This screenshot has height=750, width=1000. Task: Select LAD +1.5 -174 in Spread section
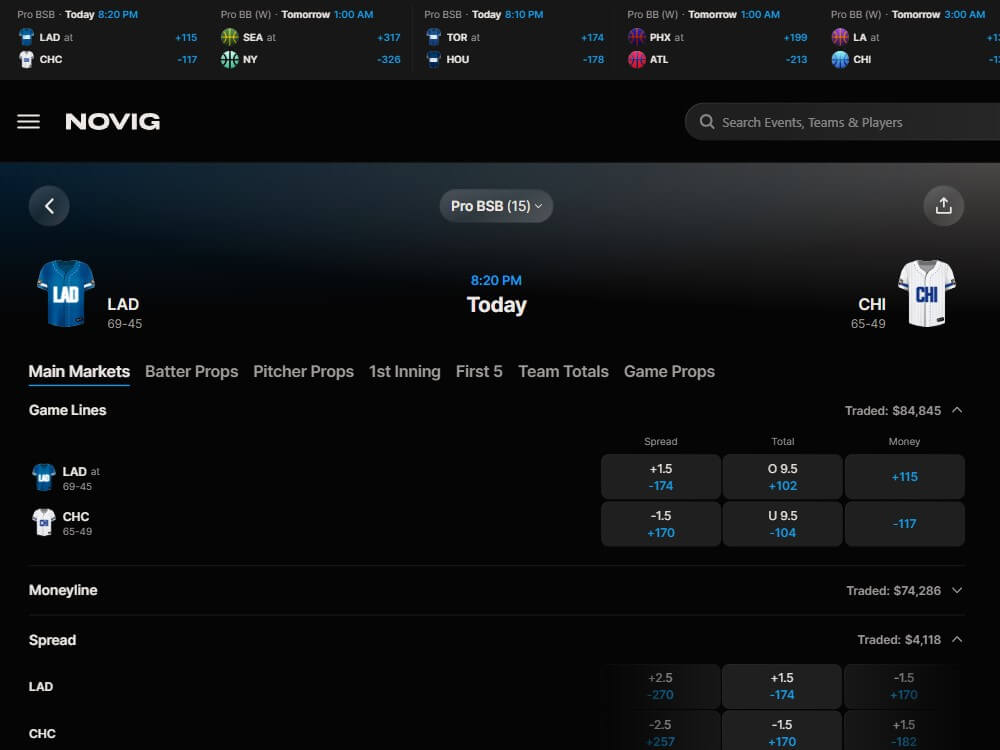pyautogui.click(x=782, y=686)
